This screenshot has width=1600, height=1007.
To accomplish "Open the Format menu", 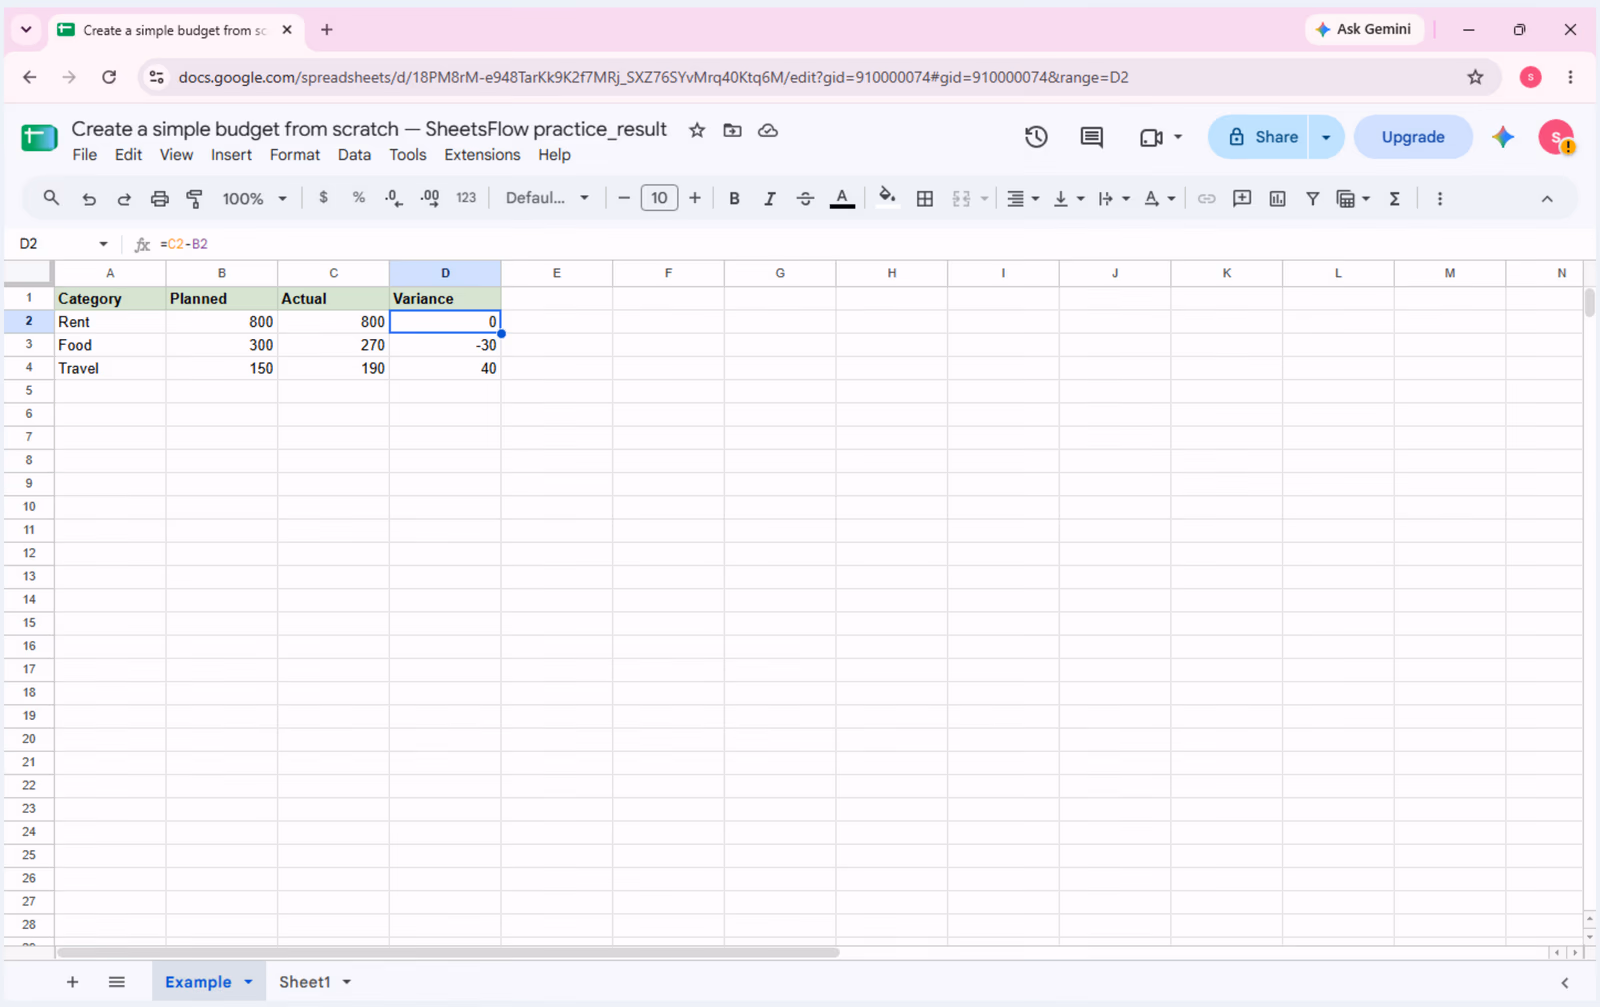I will pos(295,155).
